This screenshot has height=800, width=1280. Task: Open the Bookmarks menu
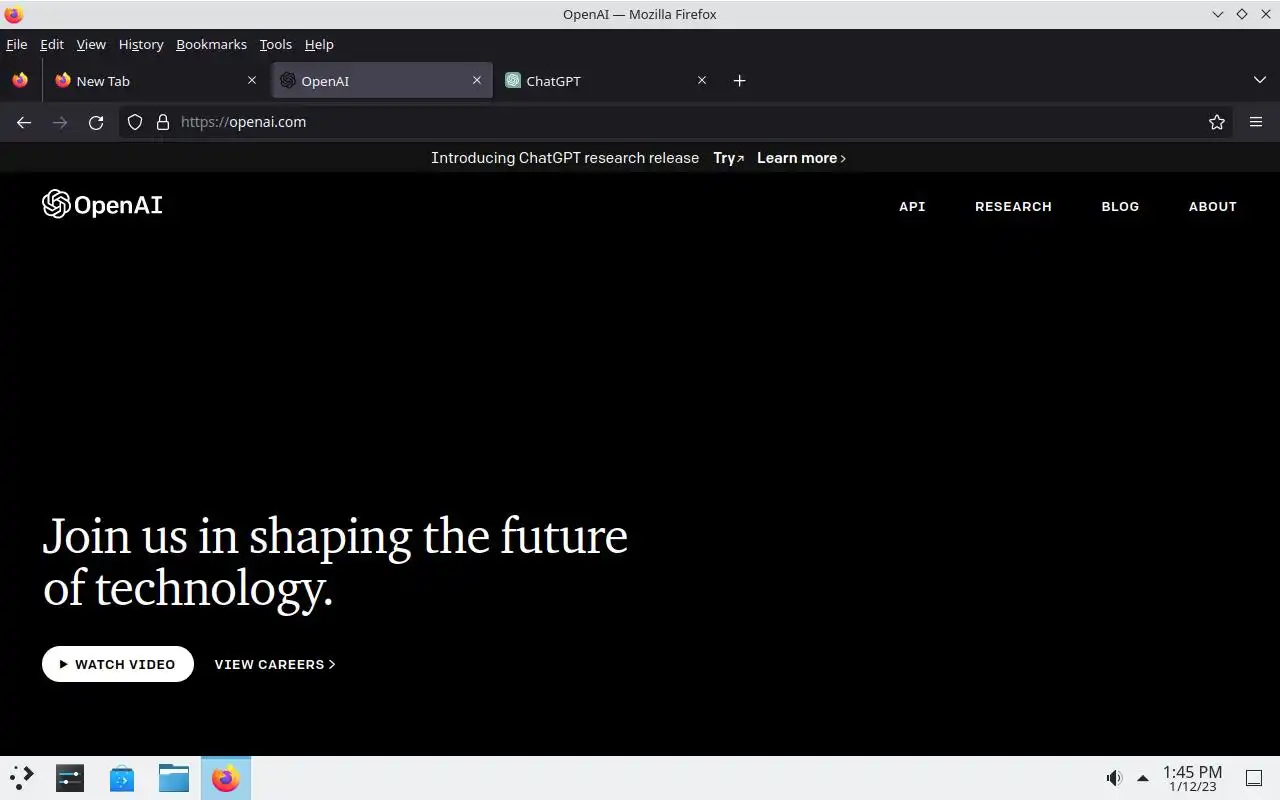coord(211,44)
